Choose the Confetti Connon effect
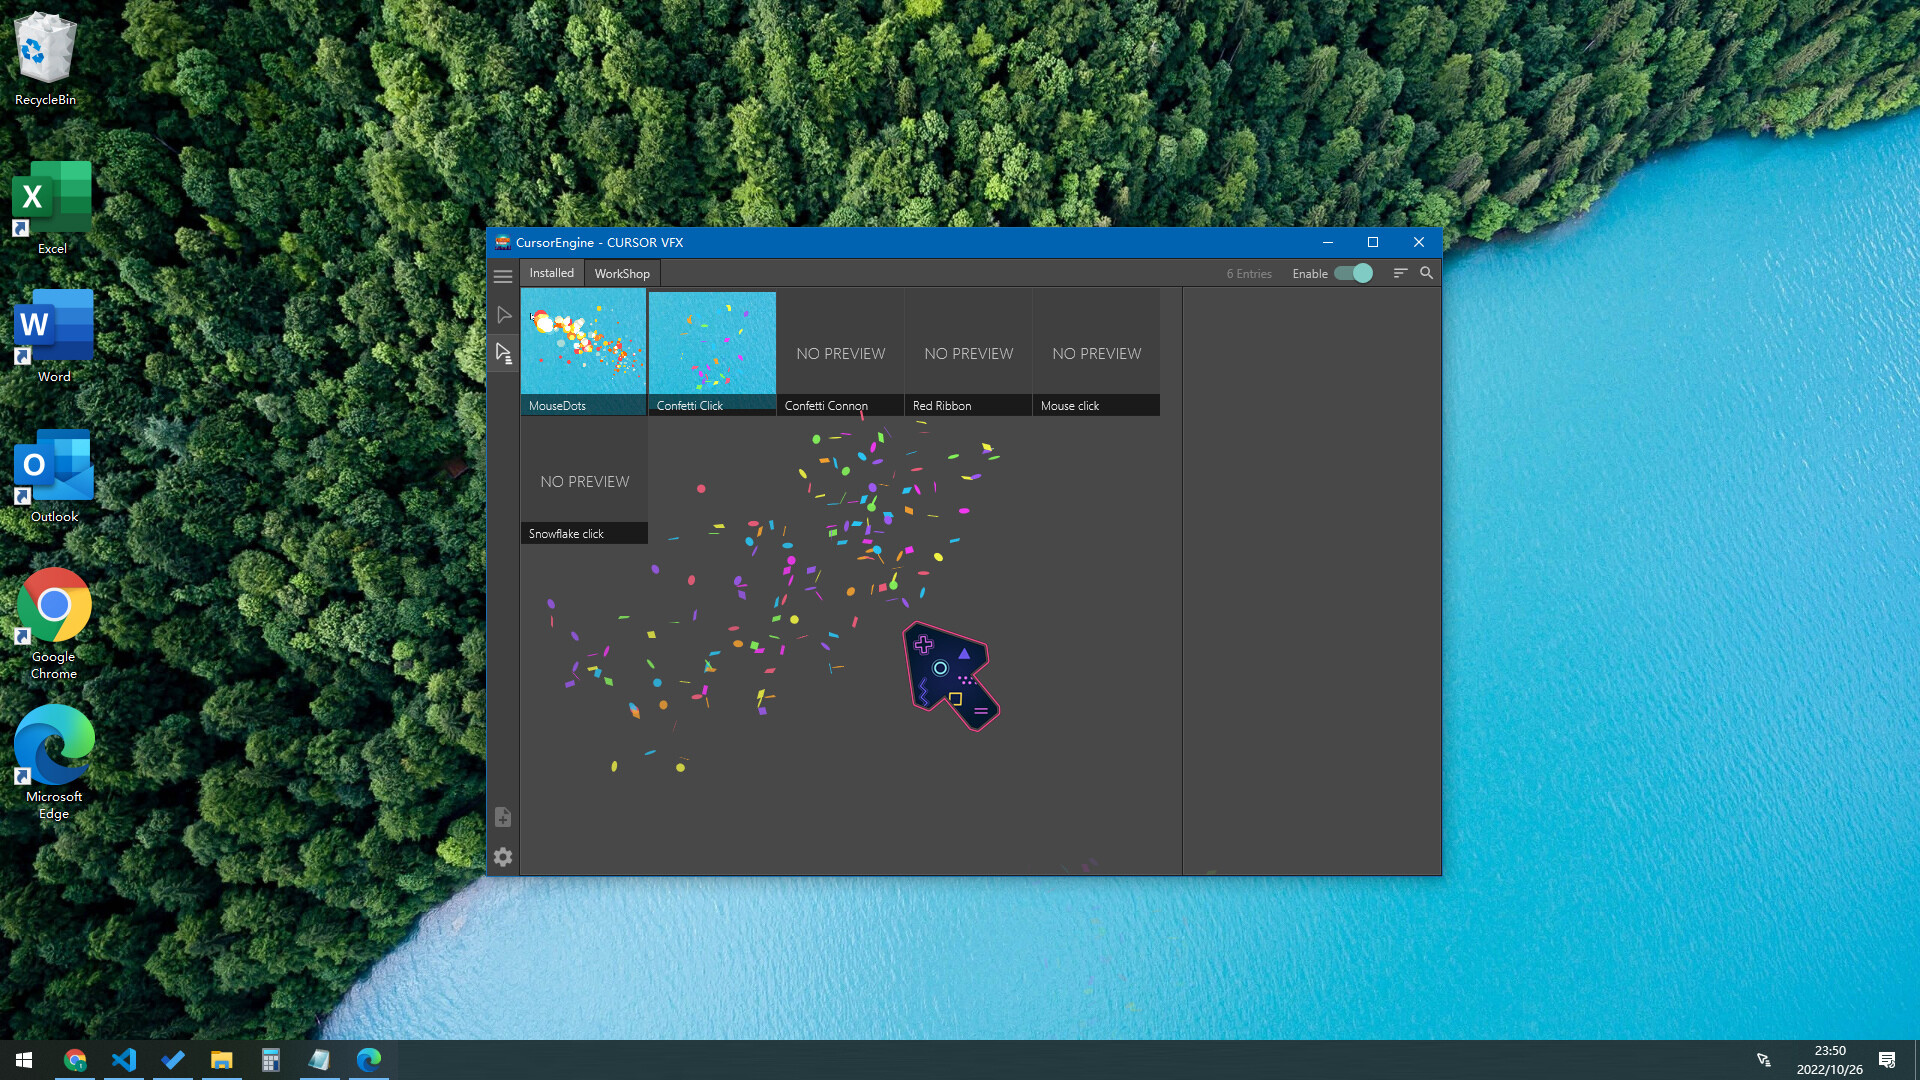The width and height of the screenshot is (1920, 1080). (840, 353)
